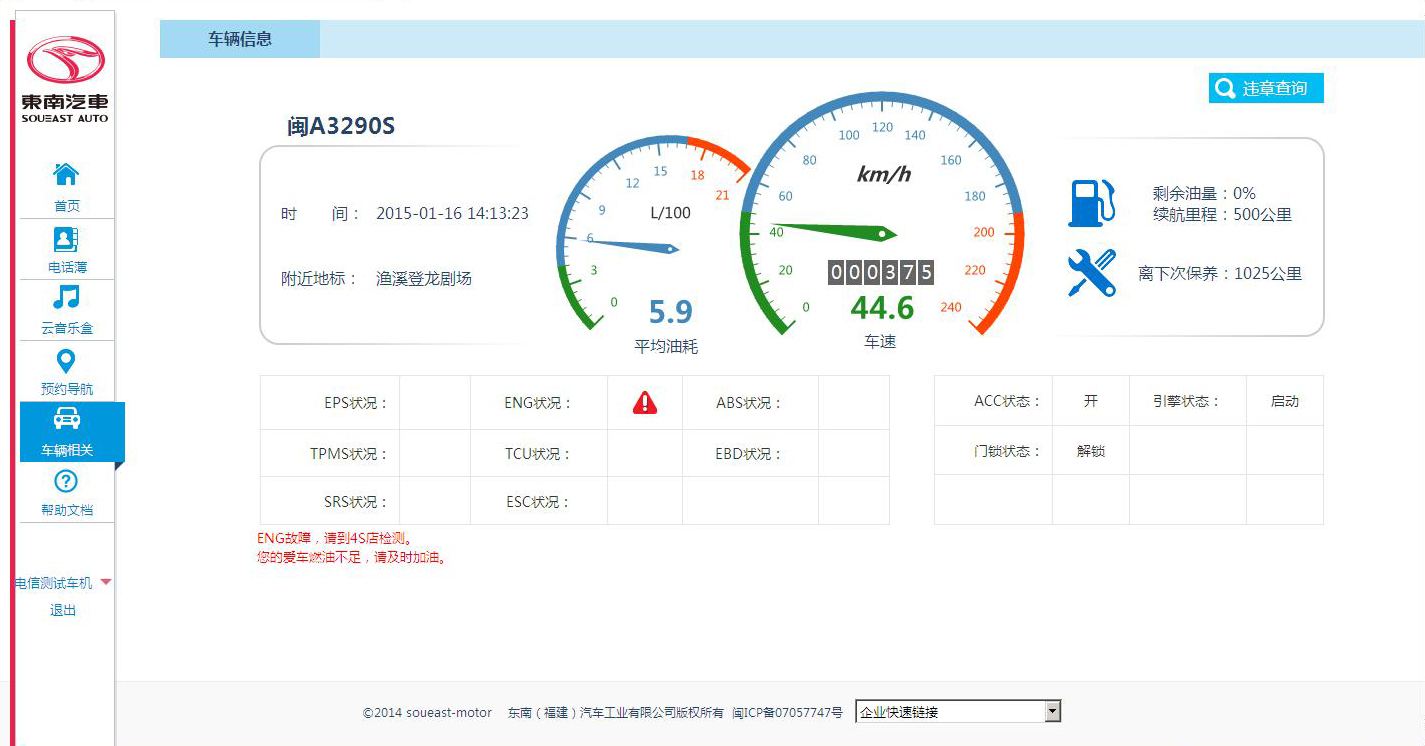Image resolution: width=1425 pixels, height=746 pixels.
Task: Click the license plate 闽A3290S heading
Action: point(341,126)
